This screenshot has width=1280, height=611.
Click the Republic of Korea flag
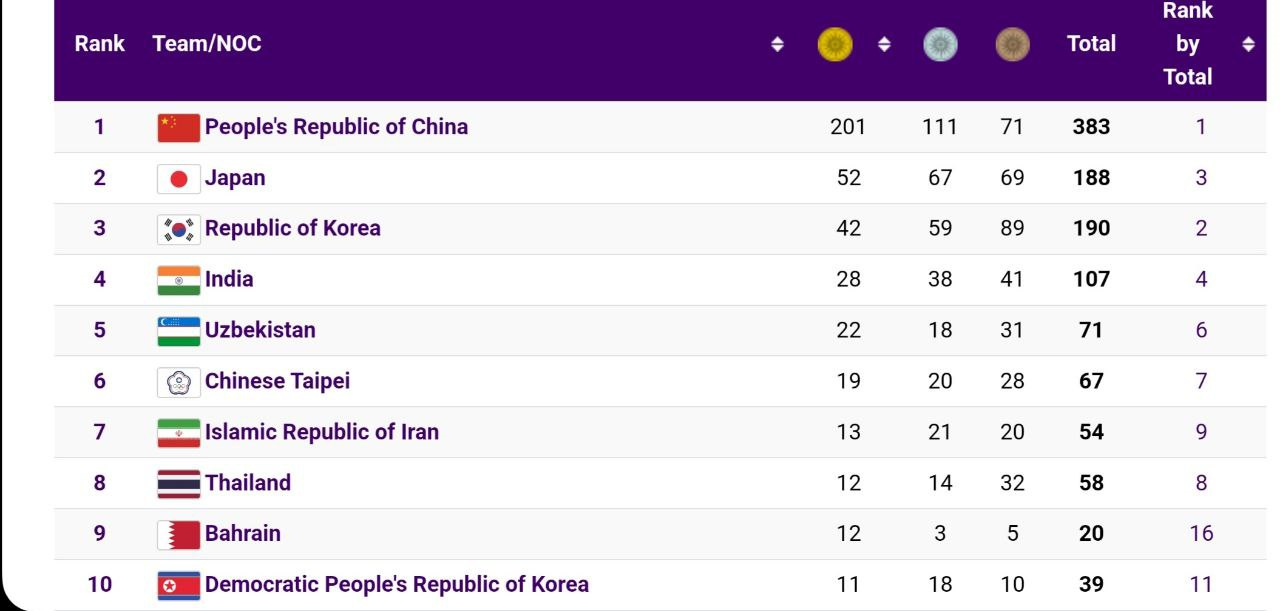tap(179, 229)
